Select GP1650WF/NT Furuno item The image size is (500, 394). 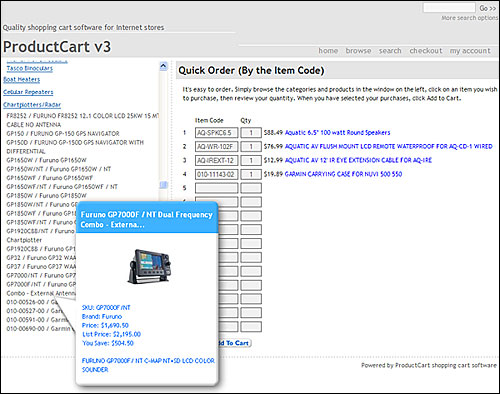(x=62, y=187)
